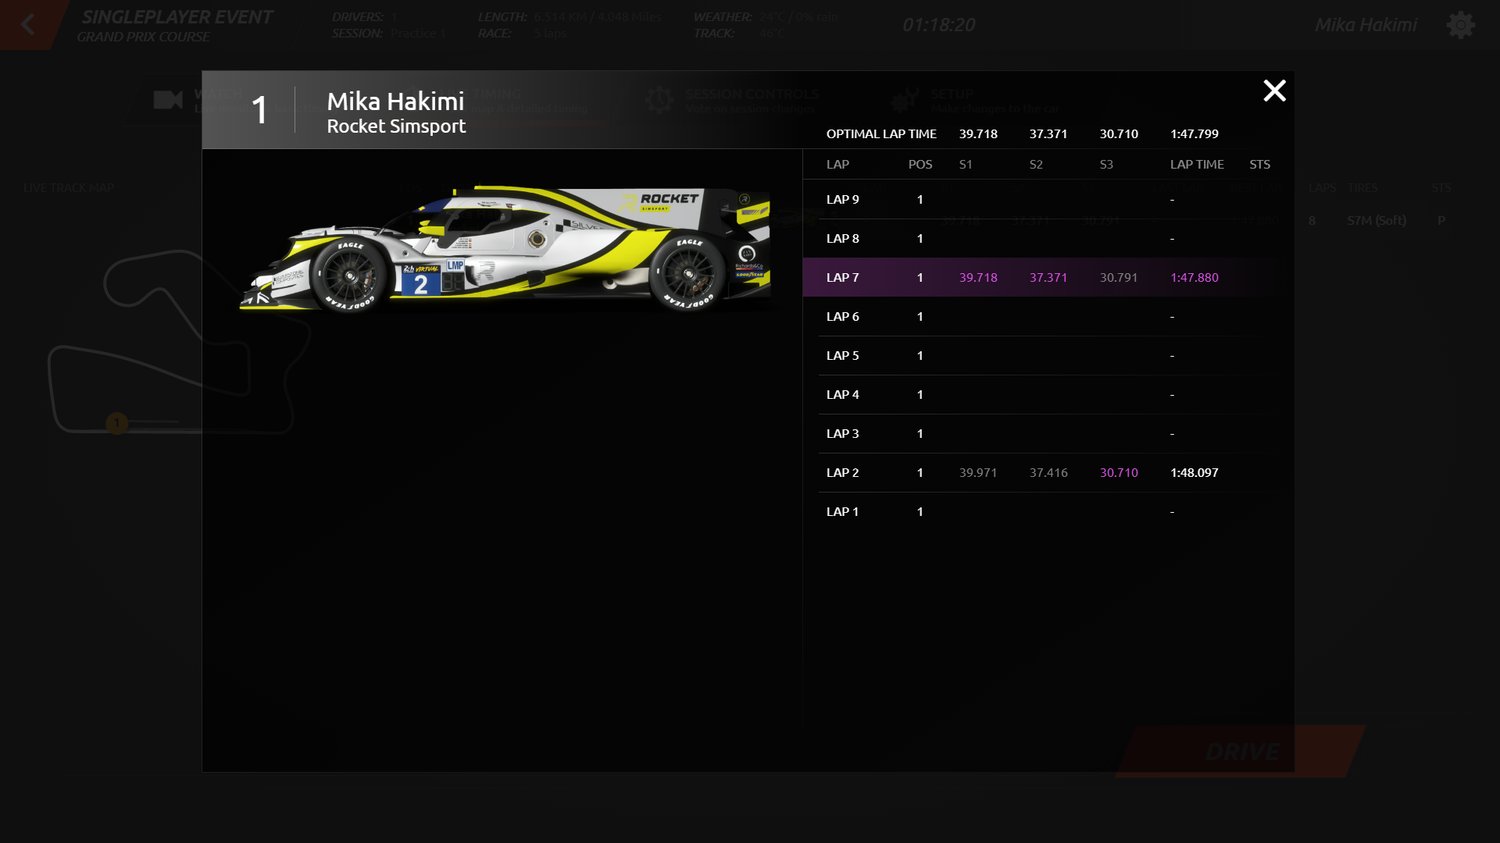Click SINGLEPLAYER EVENT title
The height and width of the screenshot is (843, 1500).
177,17
